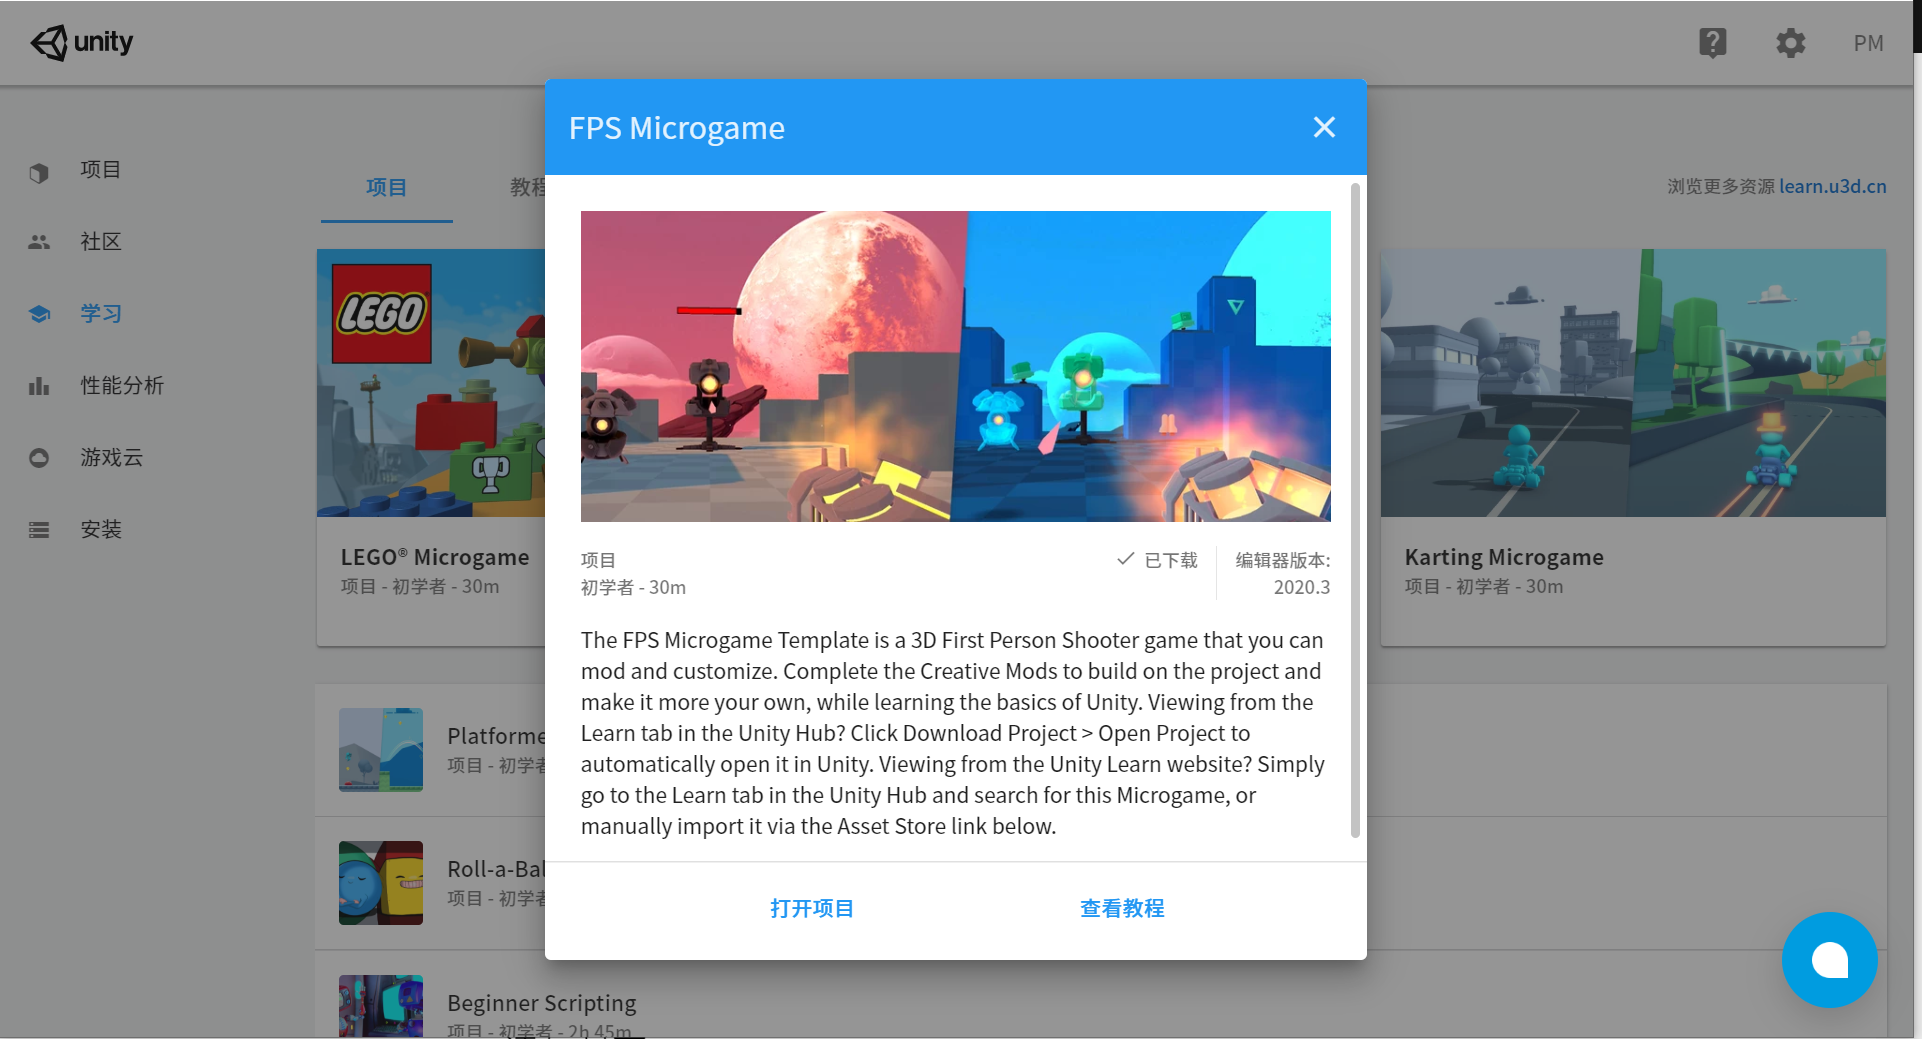Click the Roll-a-Ball row title
Viewport: 1922px width, 1039px height.
coord(496,869)
